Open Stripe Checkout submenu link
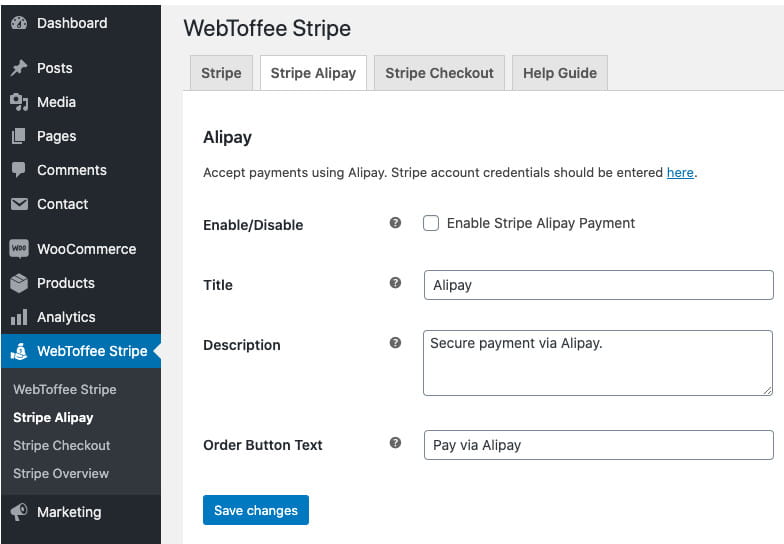The width and height of the screenshot is (784, 544). point(62,446)
